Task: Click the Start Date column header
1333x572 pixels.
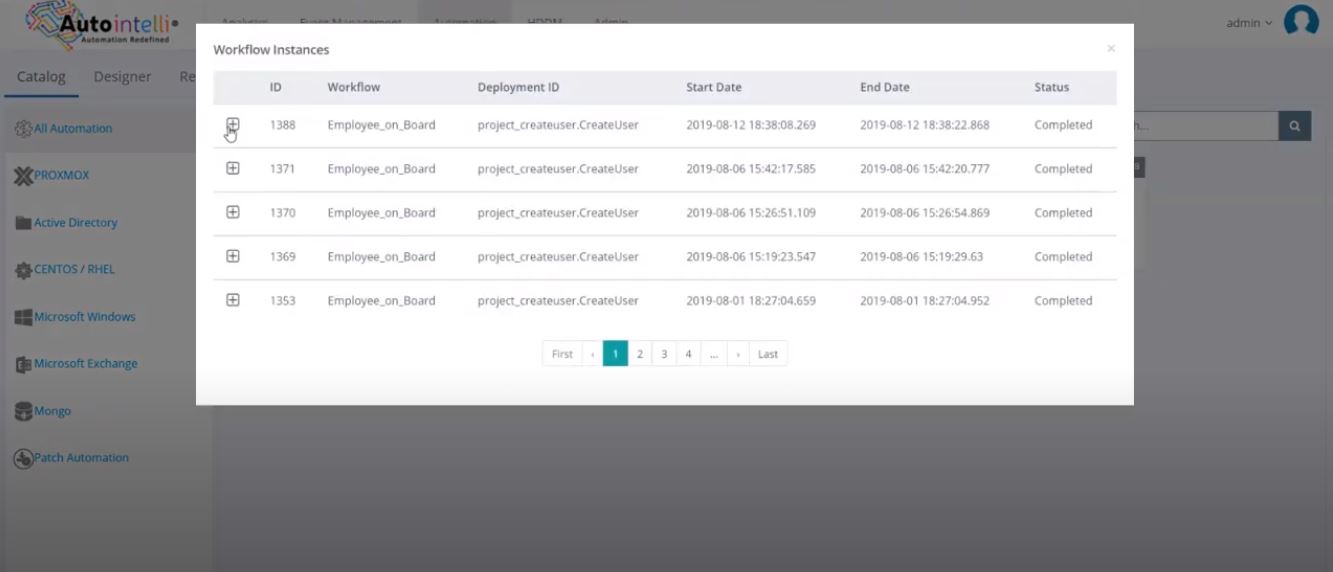Action: (x=714, y=87)
